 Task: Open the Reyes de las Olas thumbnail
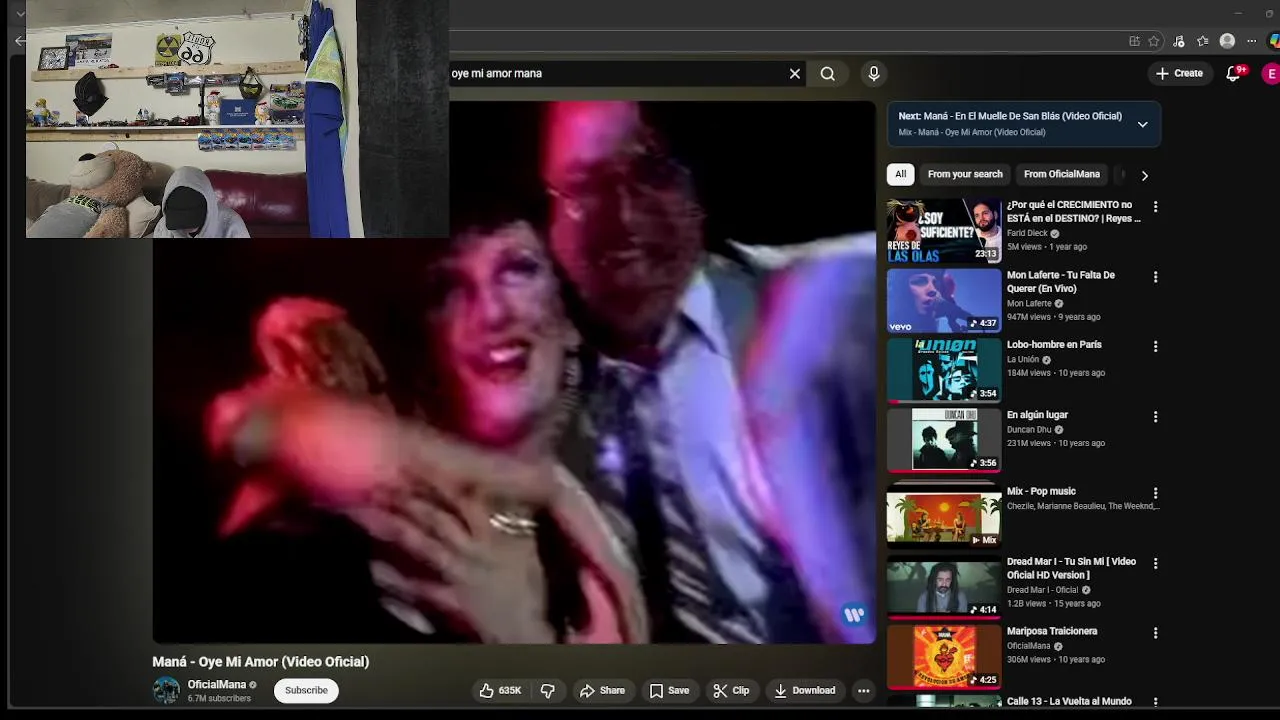(944, 231)
